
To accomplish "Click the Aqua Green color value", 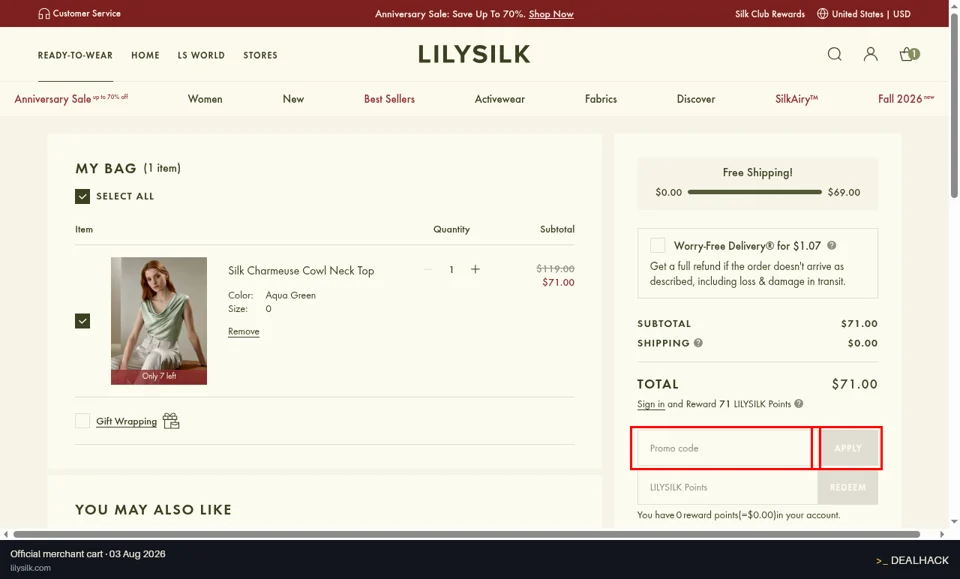I will (x=291, y=295).
